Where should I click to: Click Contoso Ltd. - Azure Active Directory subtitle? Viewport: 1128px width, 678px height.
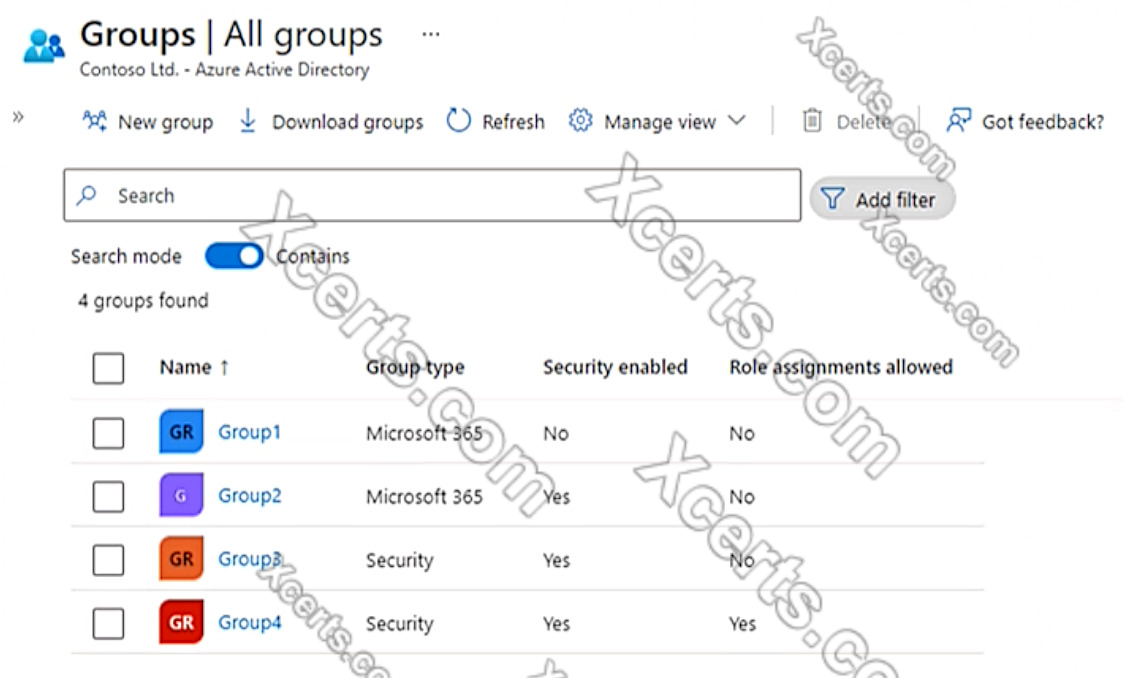(x=224, y=70)
